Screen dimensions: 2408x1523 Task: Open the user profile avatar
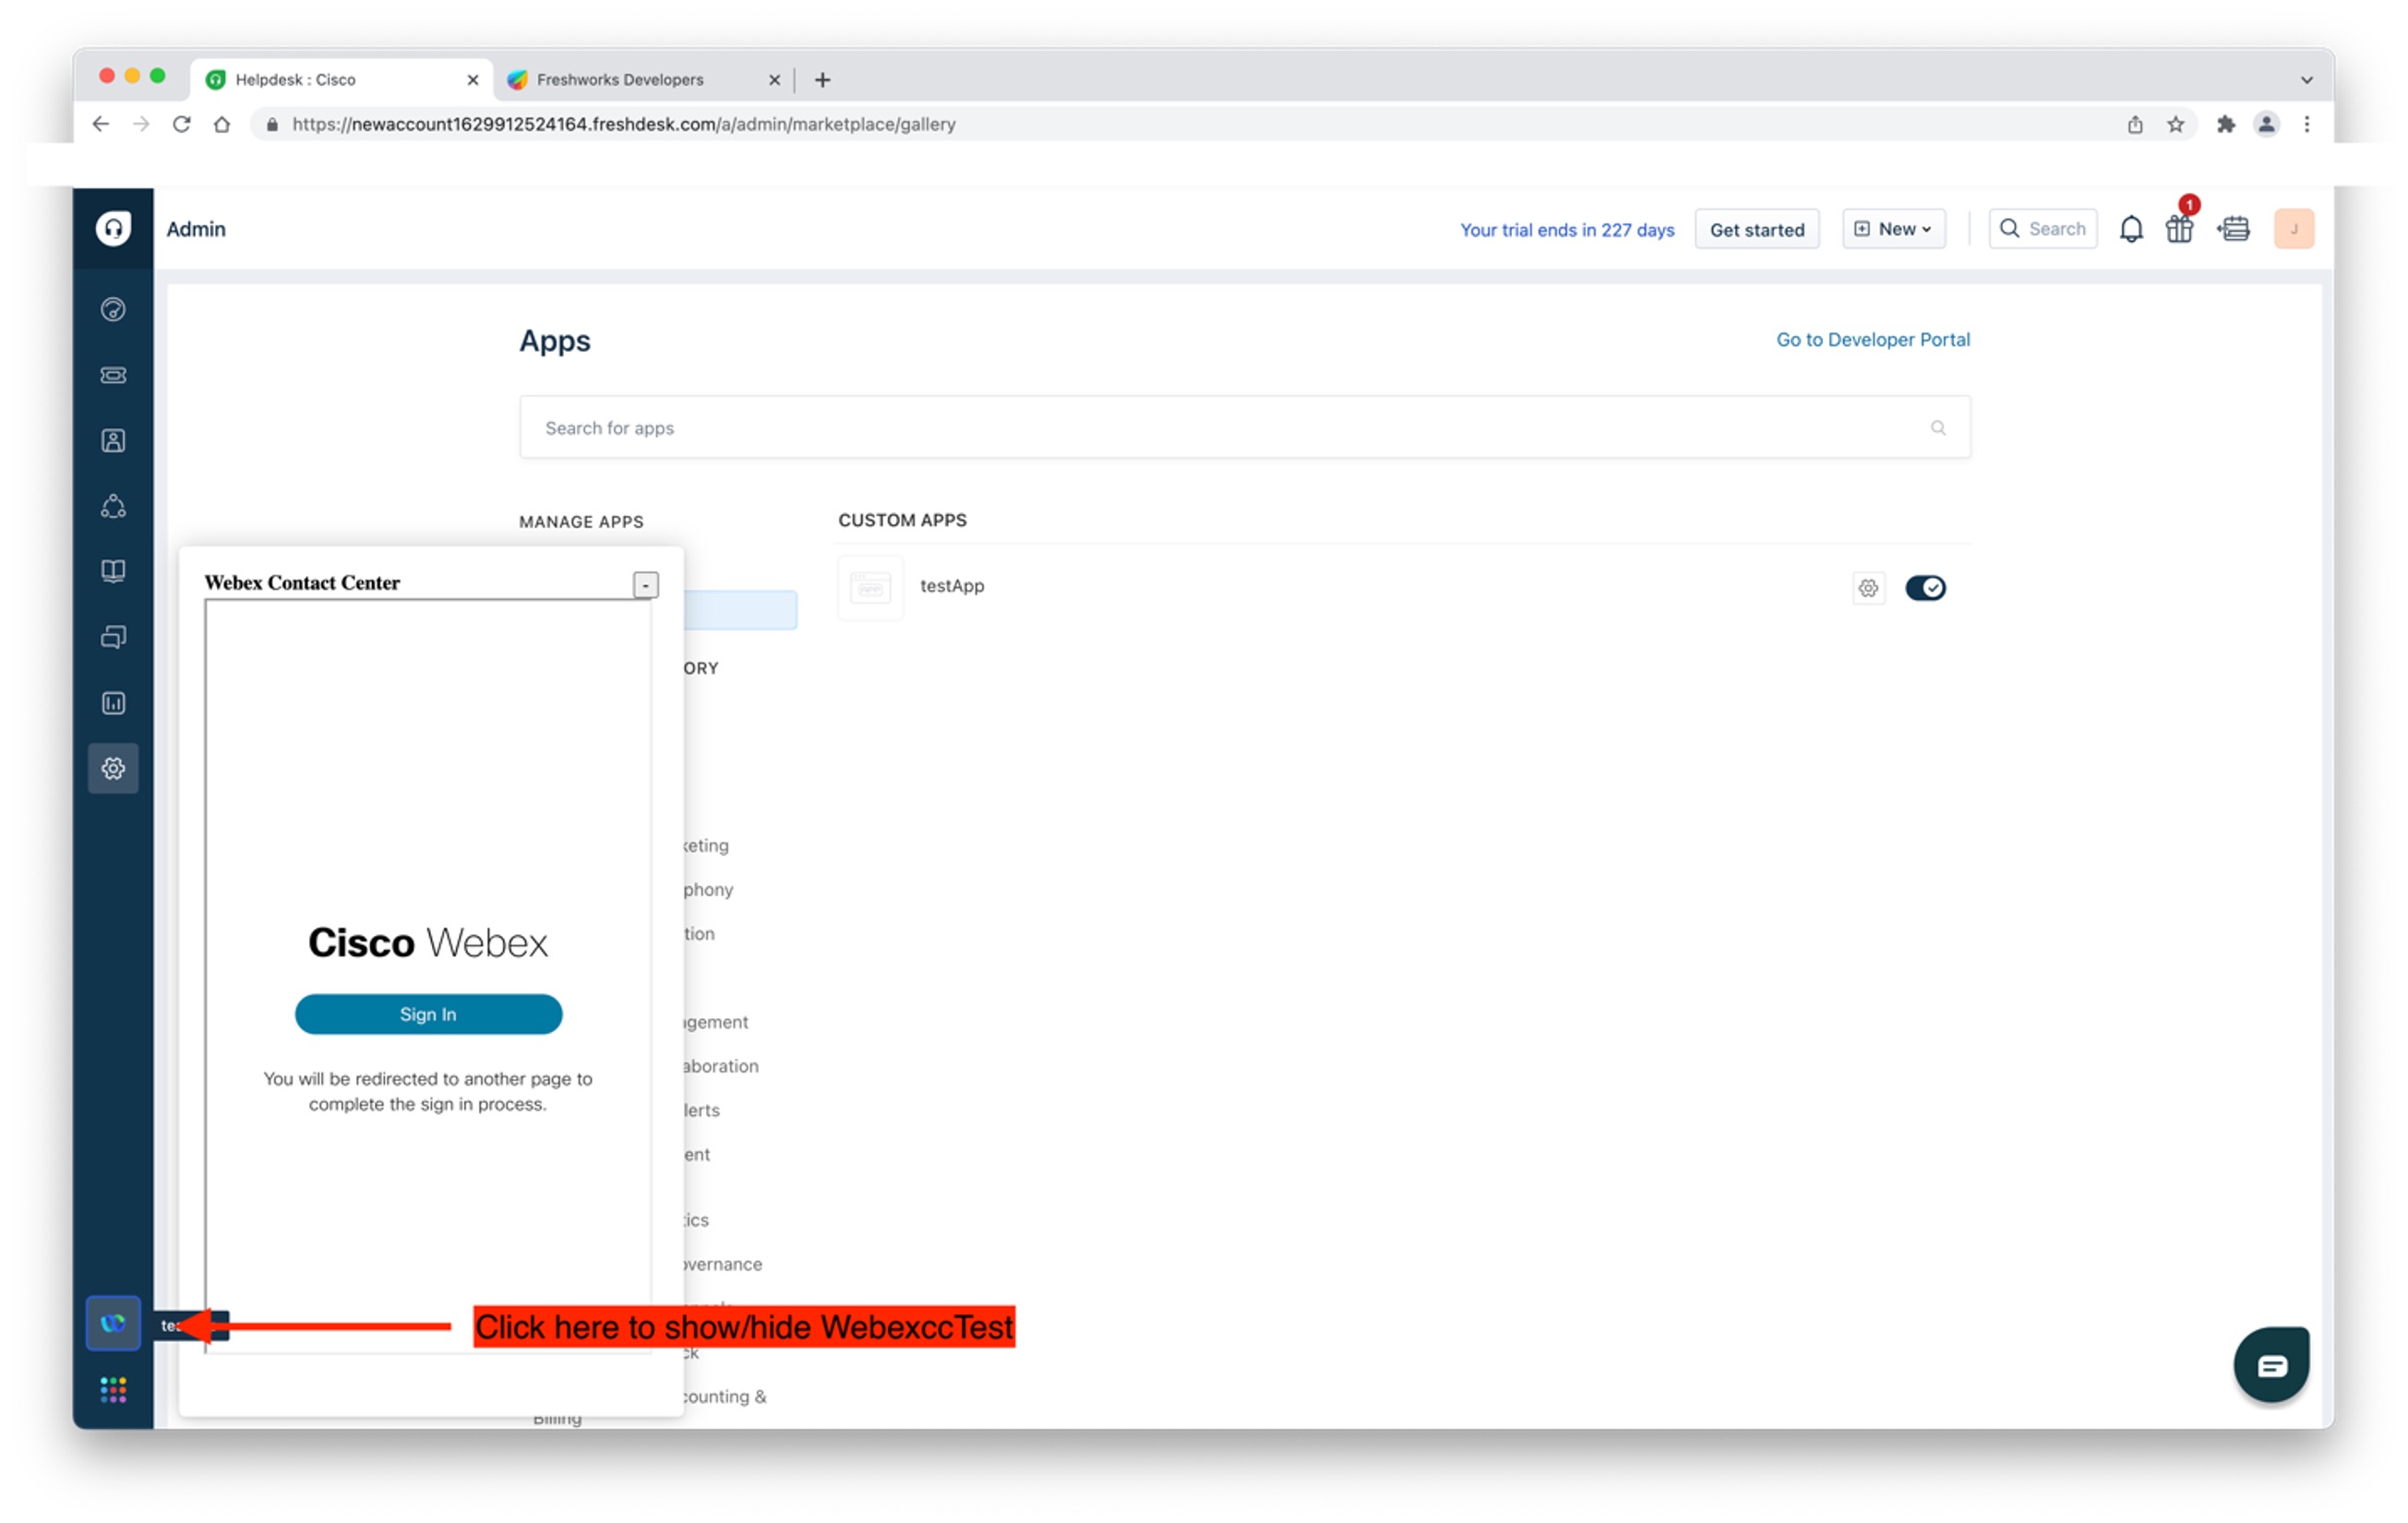(2293, 229)
